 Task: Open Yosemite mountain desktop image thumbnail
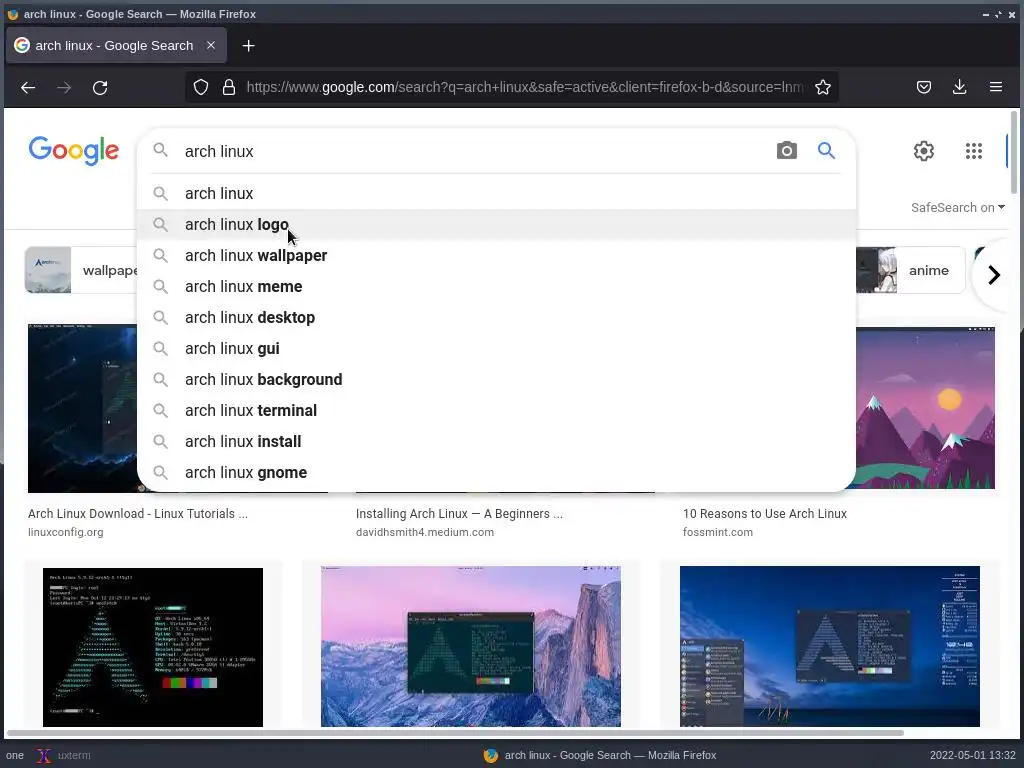(x=471, y=647)
